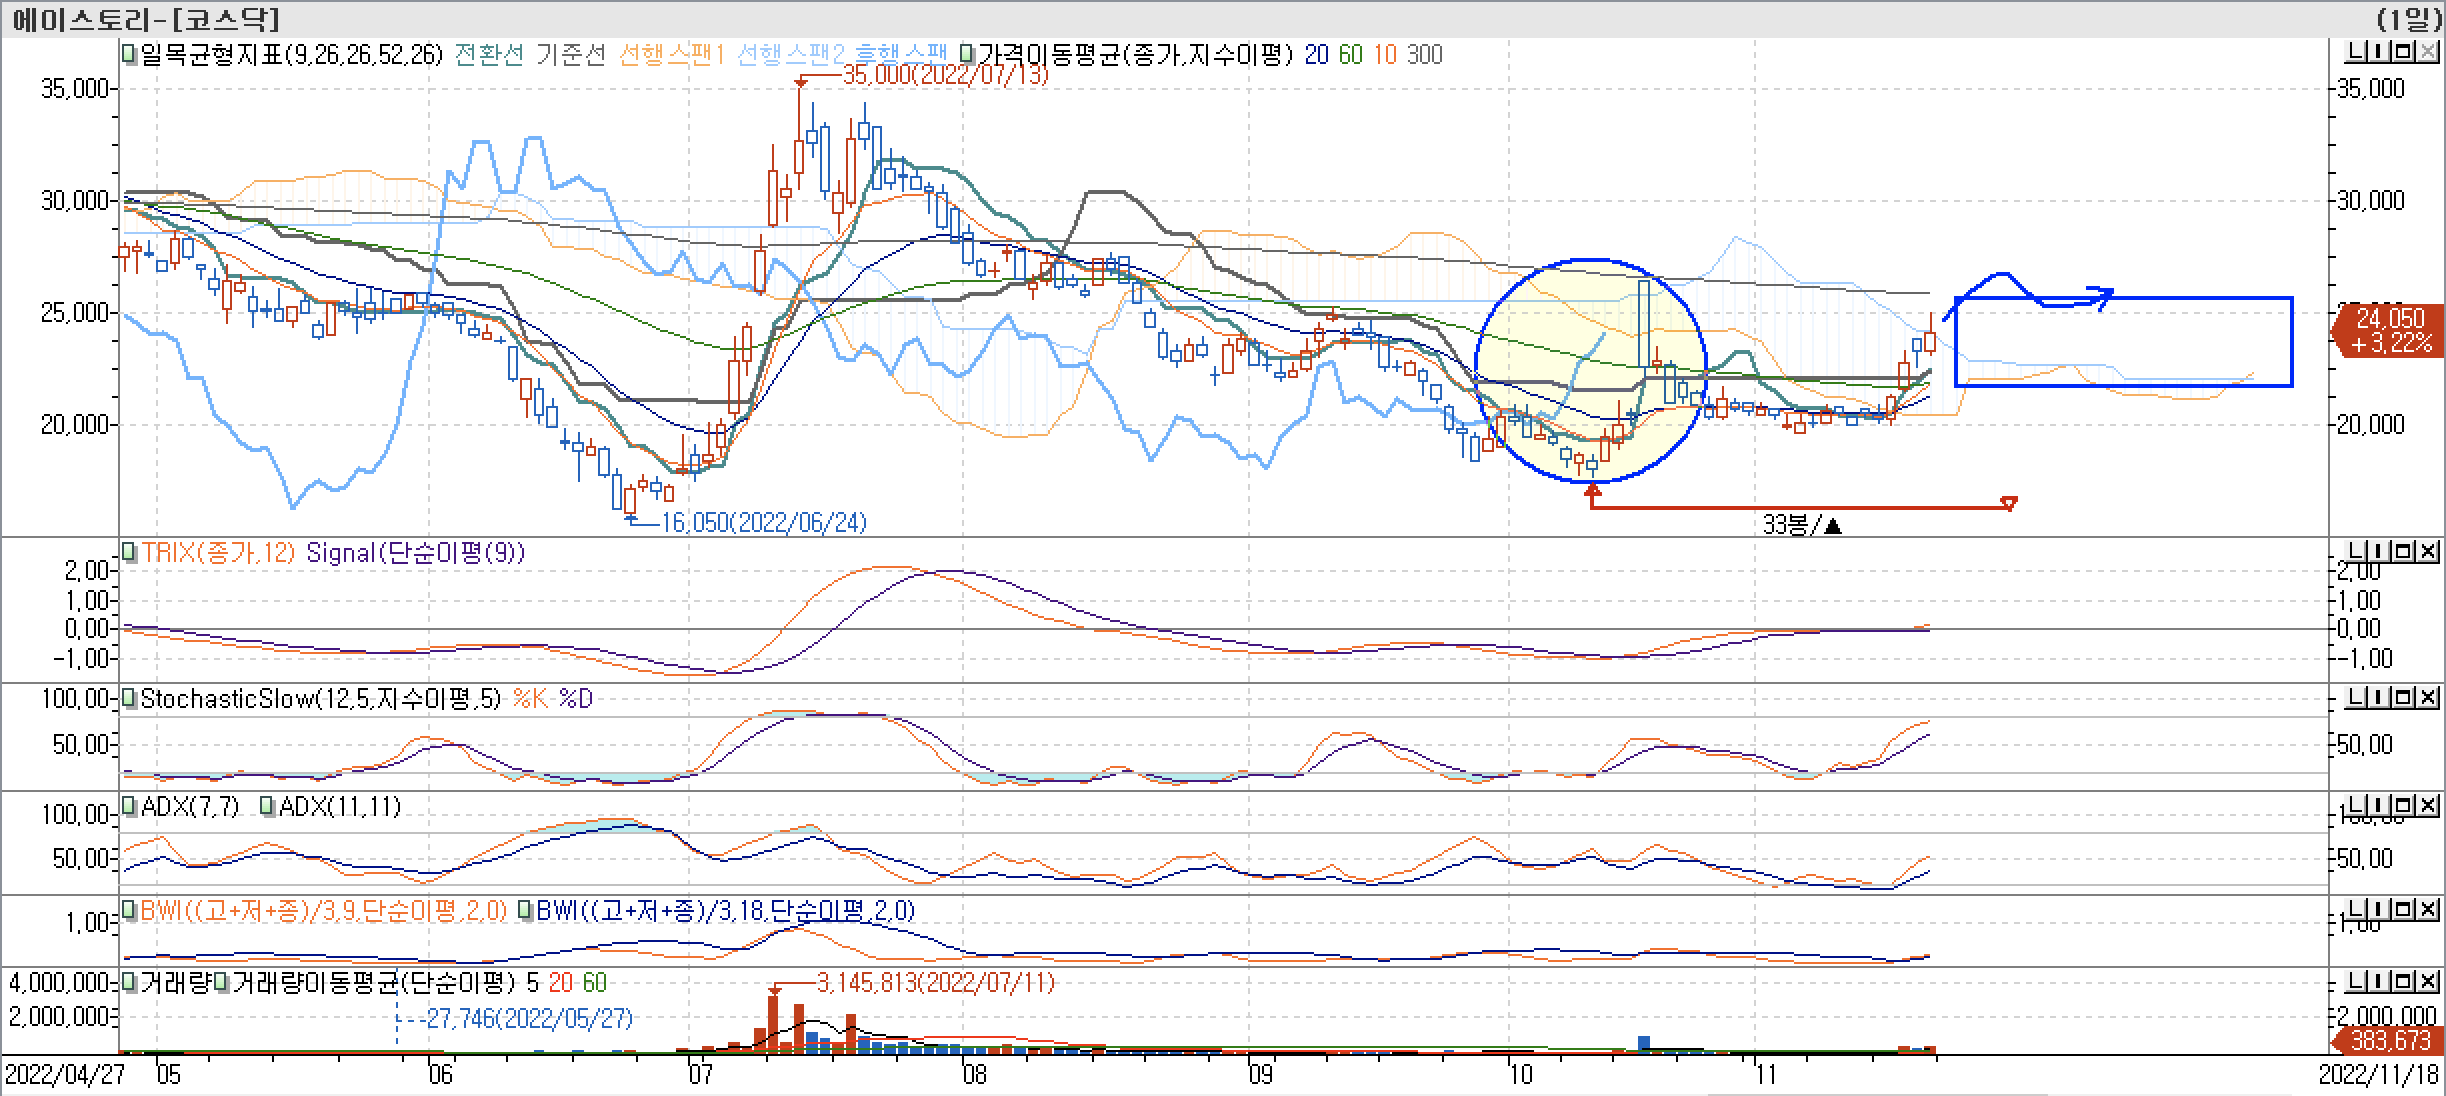Maximize the price chart panel

tap(2404, 52)
